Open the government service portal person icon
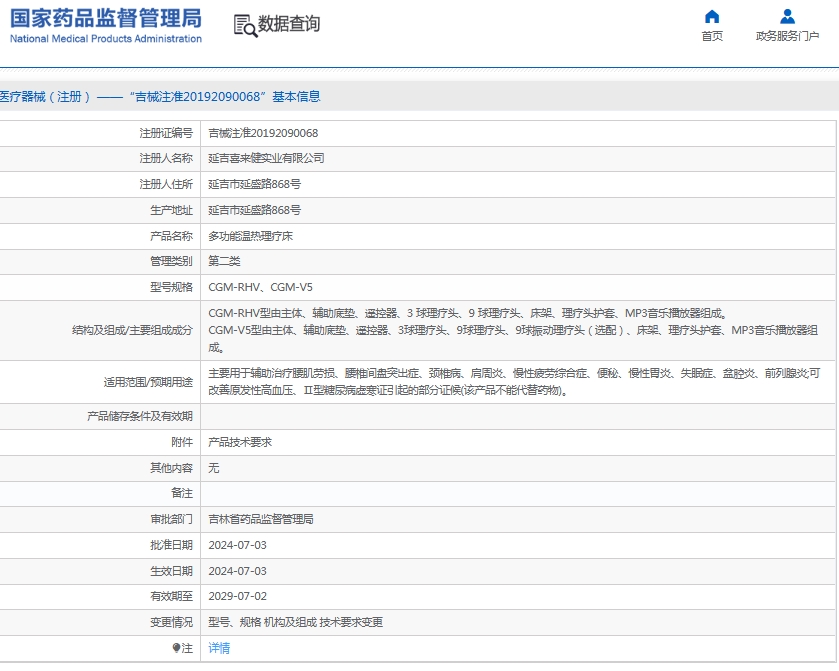Image resolution: width=839 pixels, height=671 pixels. coord(787,17)
